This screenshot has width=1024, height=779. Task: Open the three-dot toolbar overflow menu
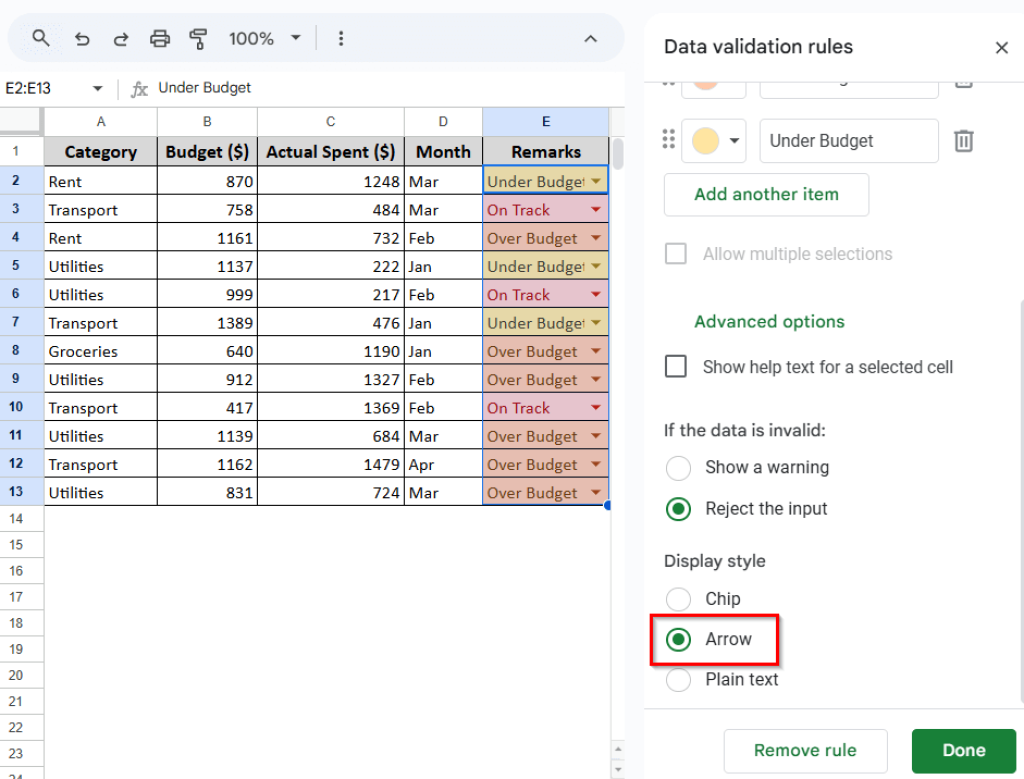coord(341,38)
